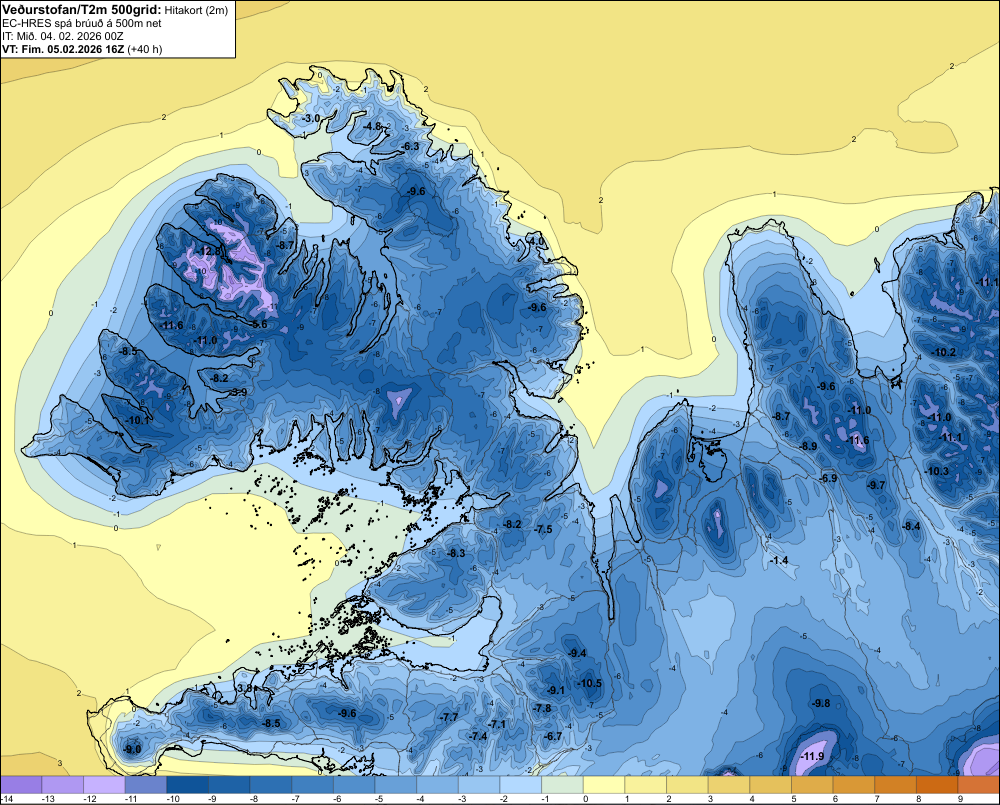The width and height of the screenshot is (1000, 805).
Task: Click the -11.9 temperature label
Action: (x=812, y=757)
